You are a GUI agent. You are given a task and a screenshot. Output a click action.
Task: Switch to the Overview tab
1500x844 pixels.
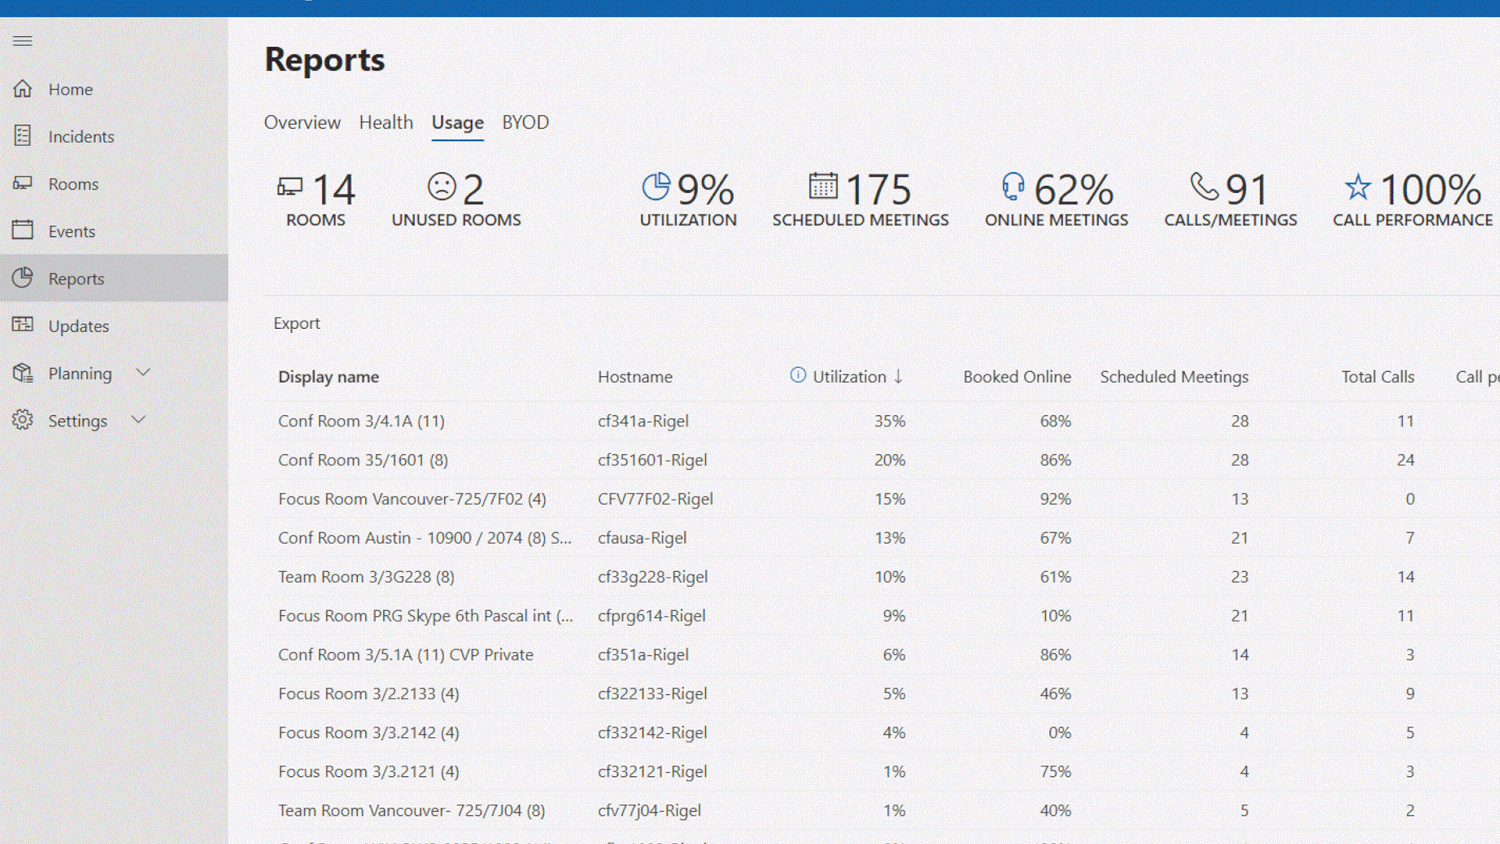tap(302, 122)
